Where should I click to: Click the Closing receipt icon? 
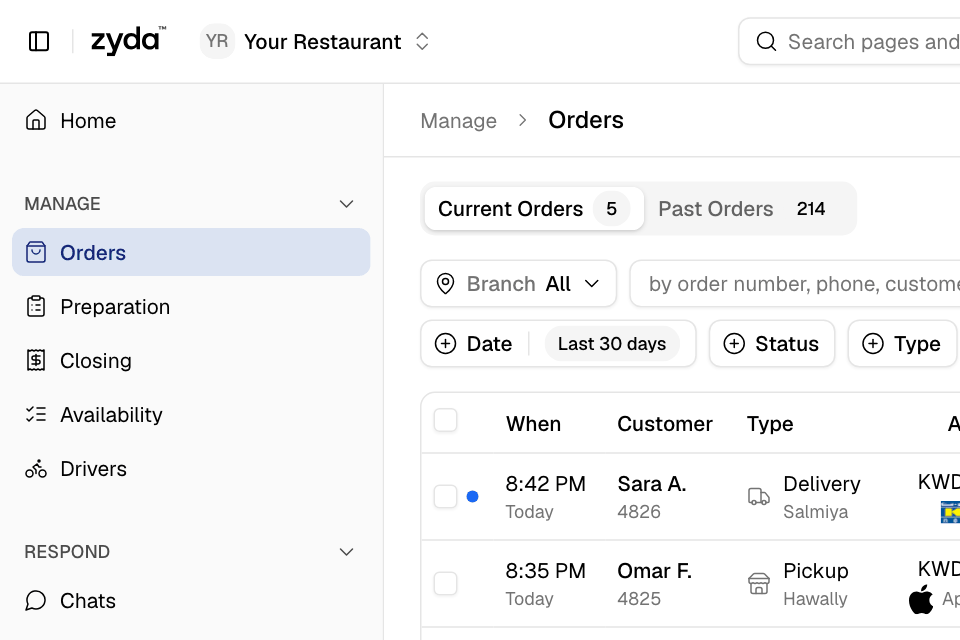36,360
